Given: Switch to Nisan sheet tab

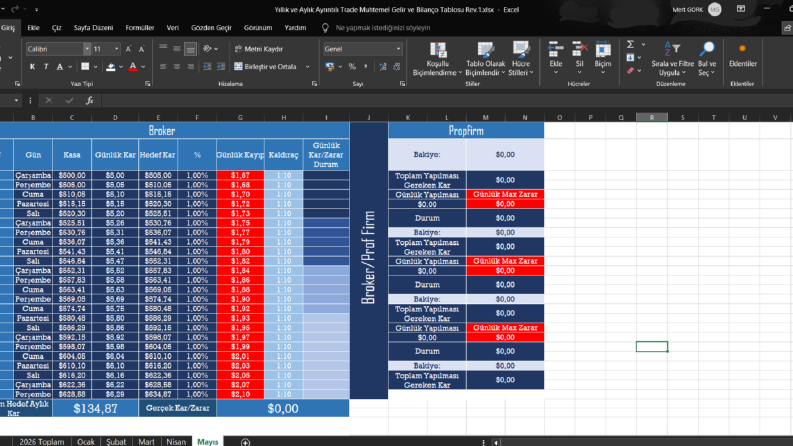Looking at the screenshot, I should click(x=176, y=441).
